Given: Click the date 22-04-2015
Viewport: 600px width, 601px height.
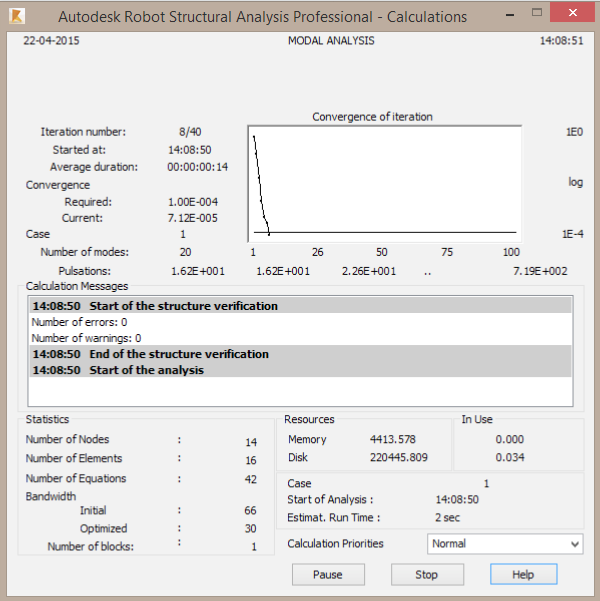Looking at the screenshot, I should tap(51, 41).
